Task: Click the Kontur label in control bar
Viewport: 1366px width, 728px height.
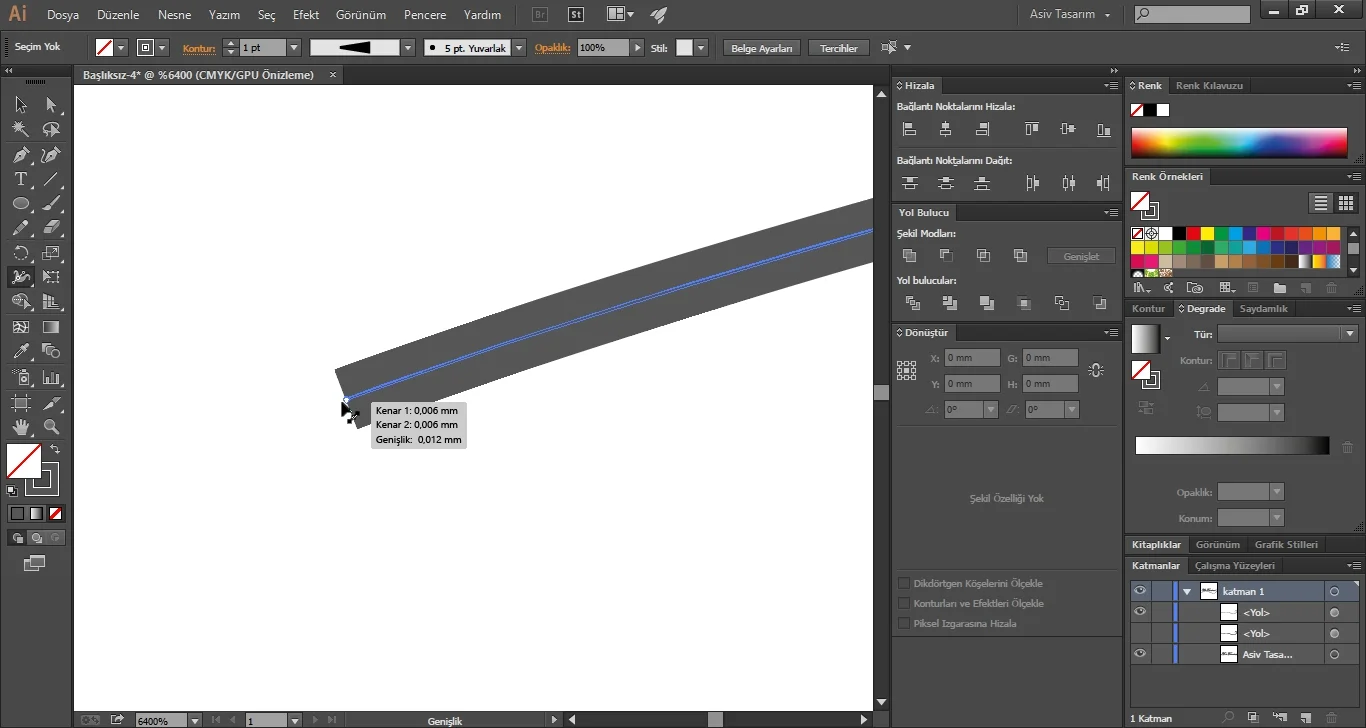Action: pos(199,48)
